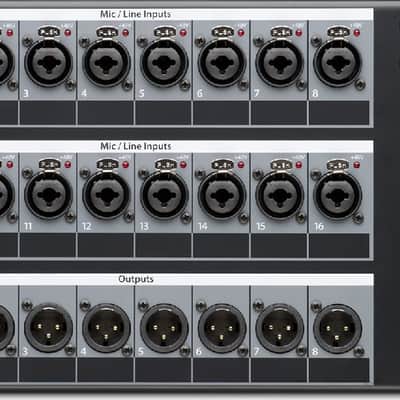
Task: Hit the PUSH latch above input 16
Action: click(338, 164)
